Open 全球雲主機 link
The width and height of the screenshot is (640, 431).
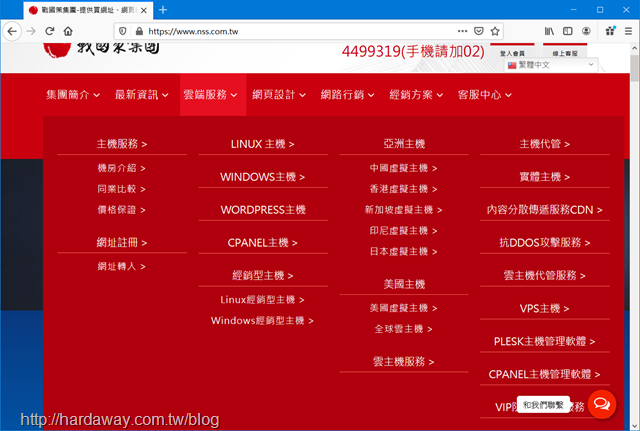(403, 329)
